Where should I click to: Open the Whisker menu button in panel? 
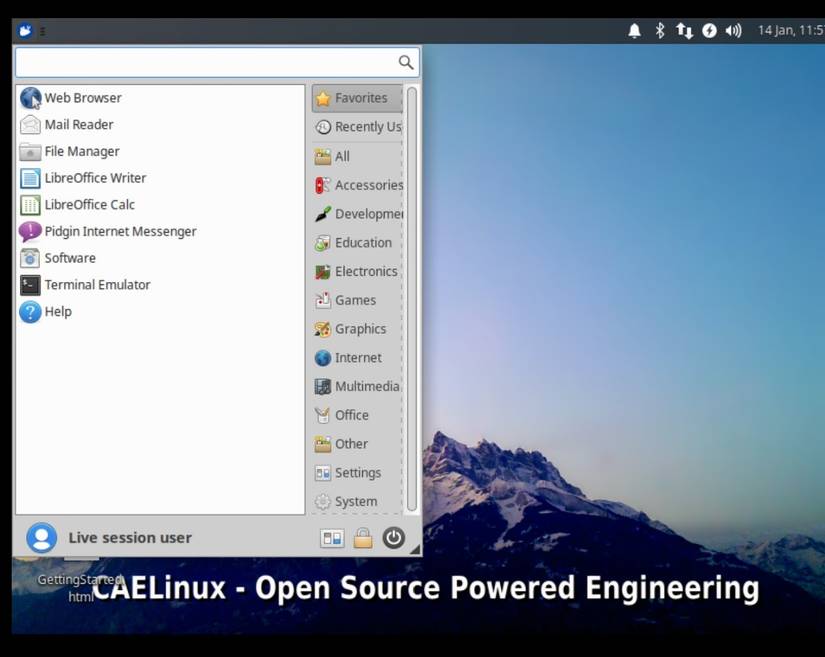[24, 31]
